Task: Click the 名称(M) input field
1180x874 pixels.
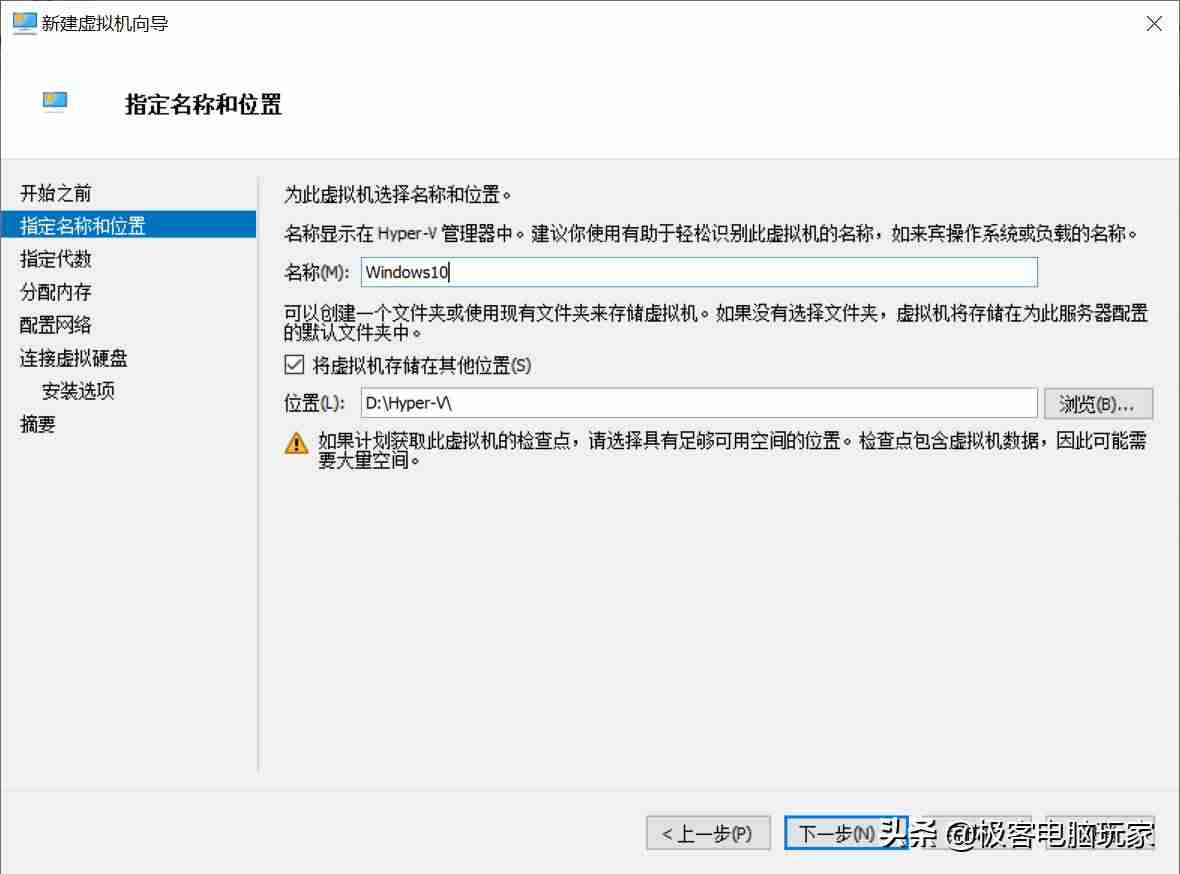Action: [699, 272]
